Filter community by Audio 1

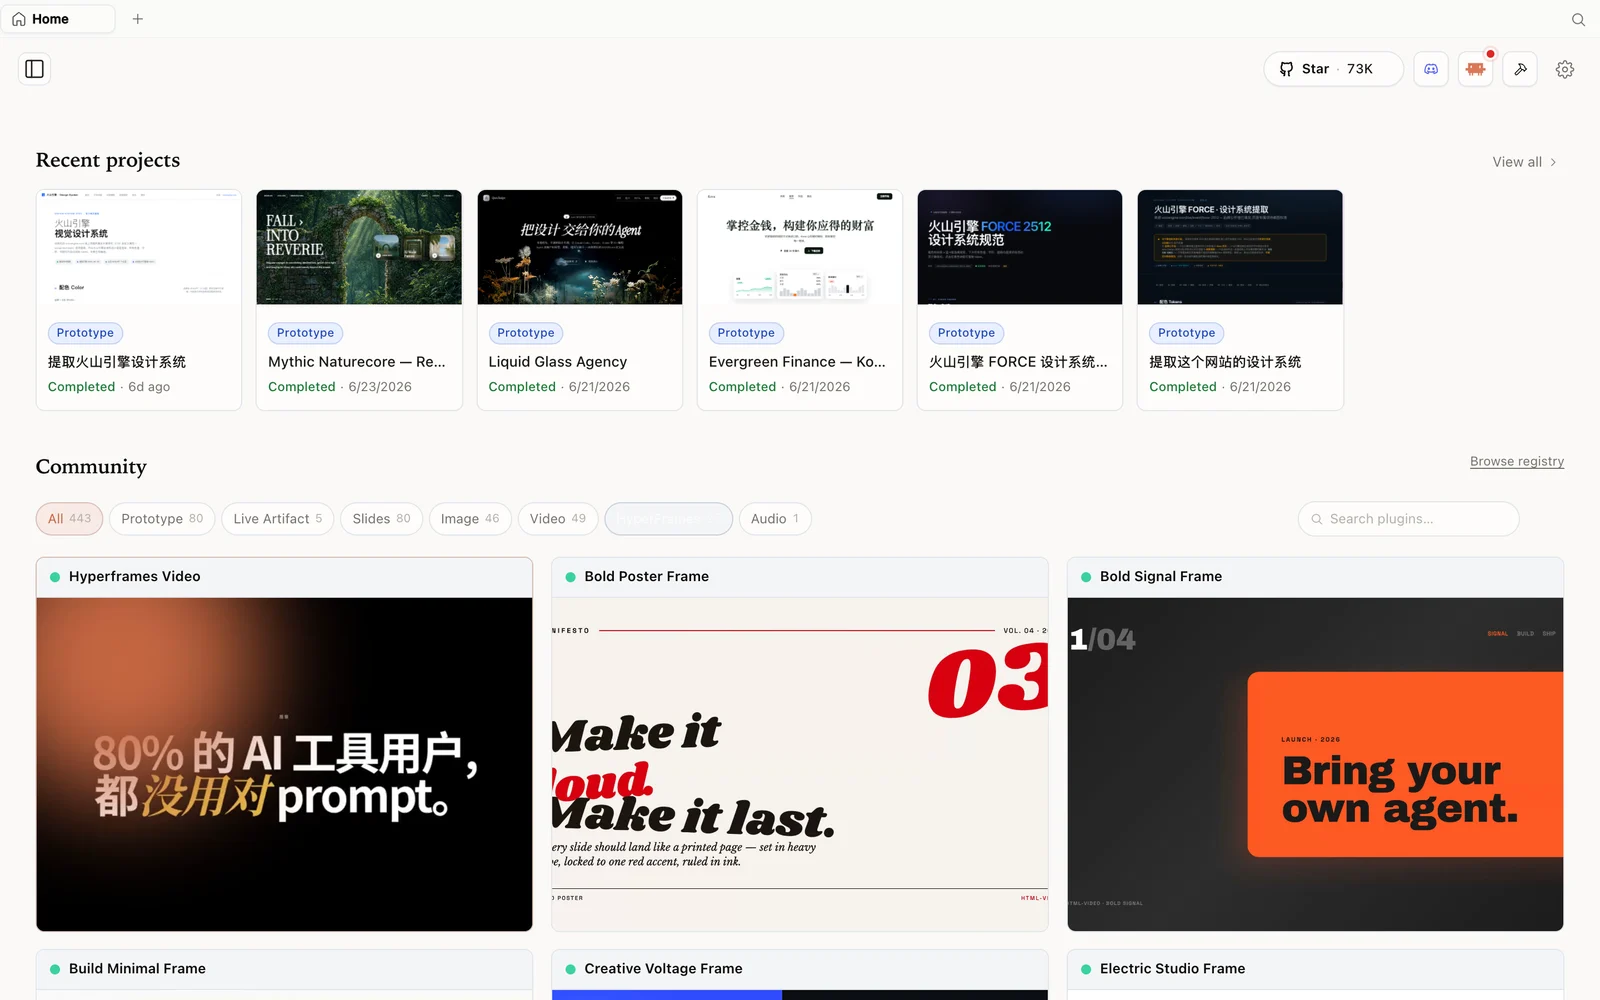pyautogui.click(x=775, y=519)
